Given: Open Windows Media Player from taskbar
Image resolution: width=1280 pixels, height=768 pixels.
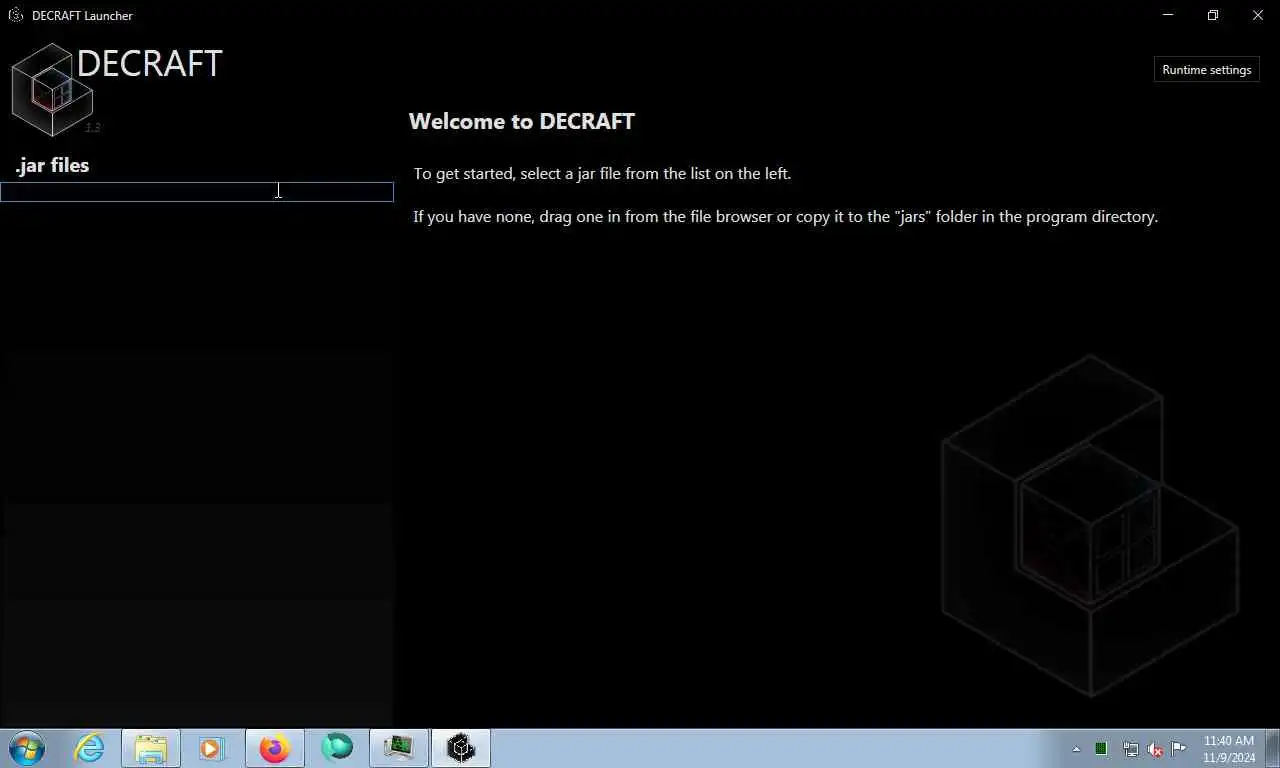Looking at the screenshot, I should [212, 748].
